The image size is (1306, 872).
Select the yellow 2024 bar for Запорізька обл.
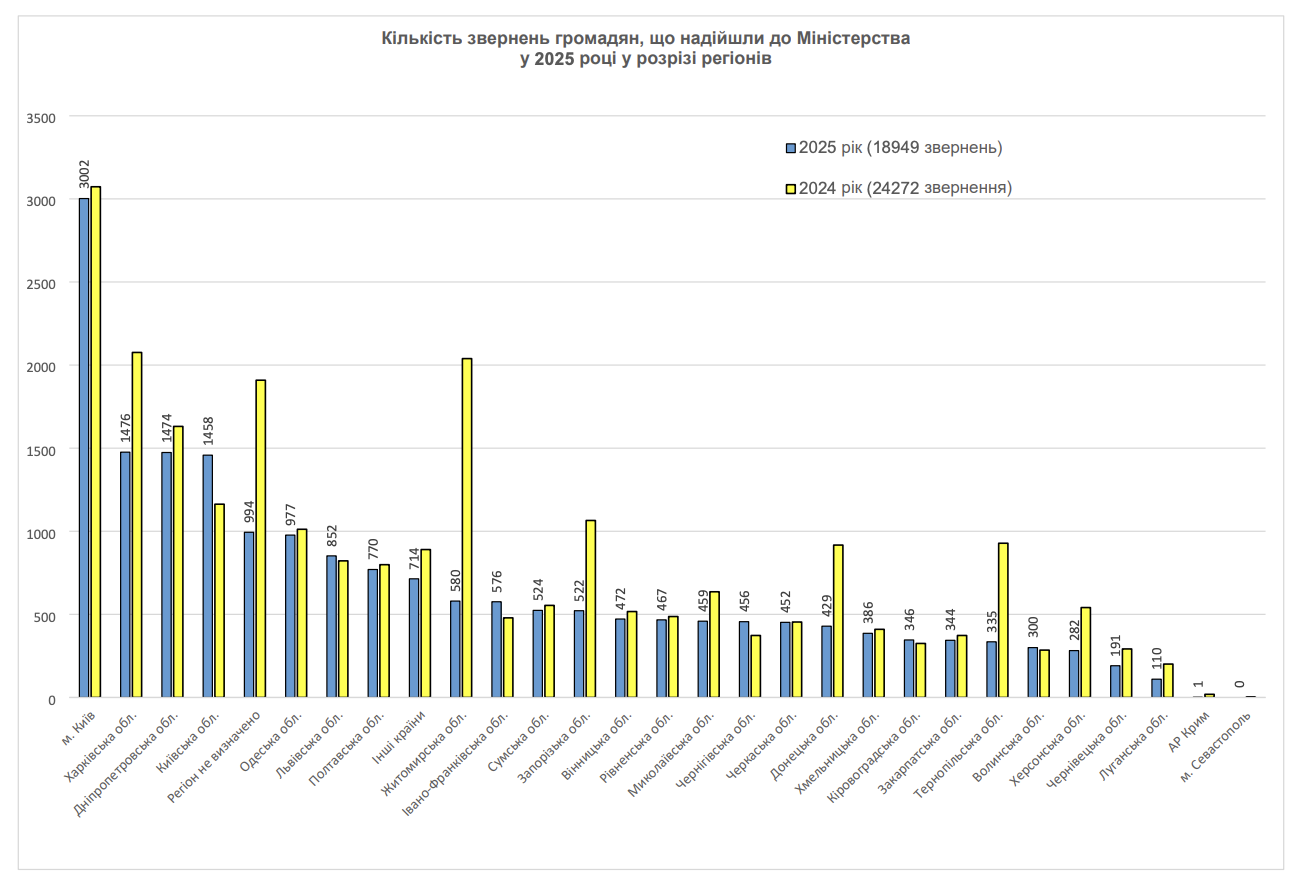590,608
